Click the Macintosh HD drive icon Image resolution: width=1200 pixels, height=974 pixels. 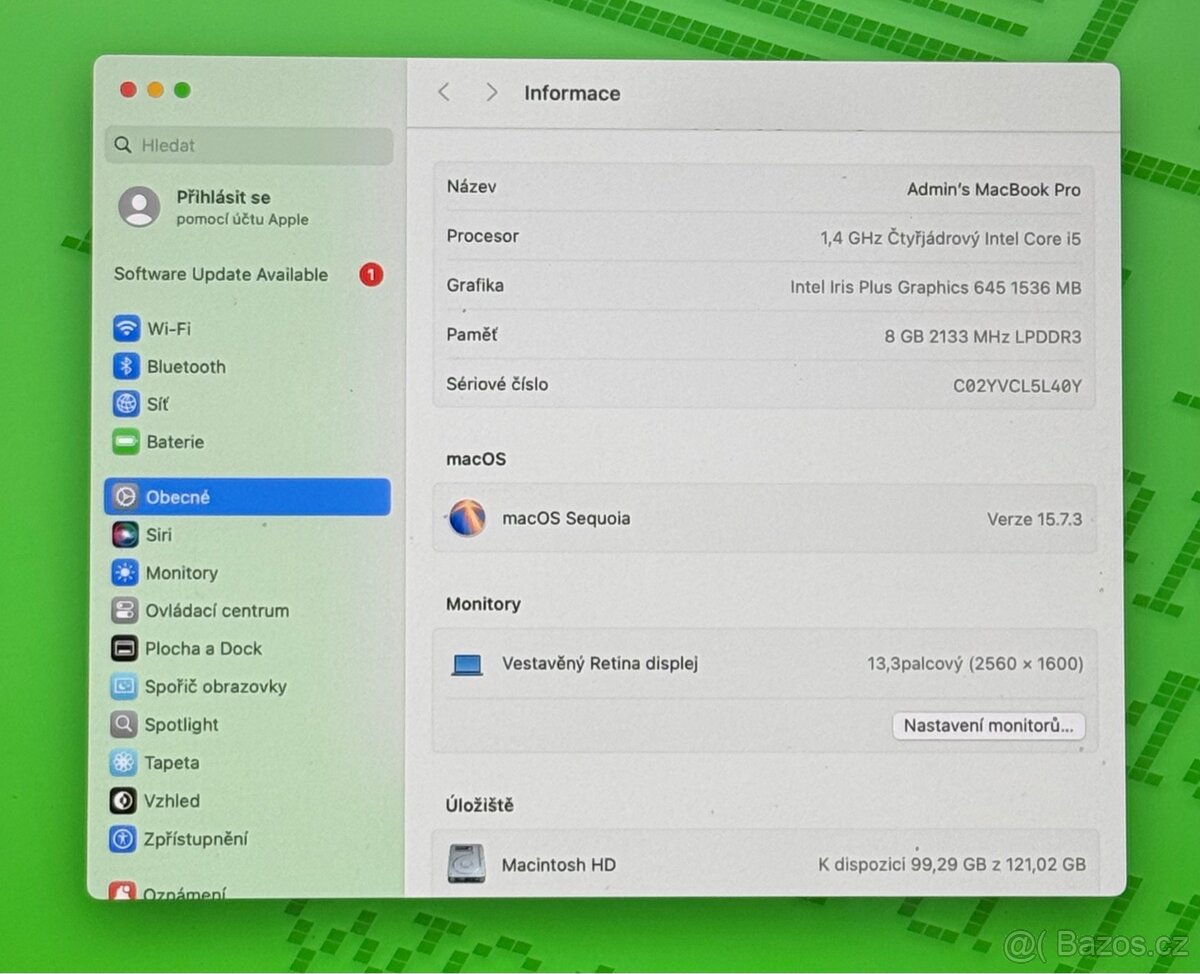click(467, 864)
